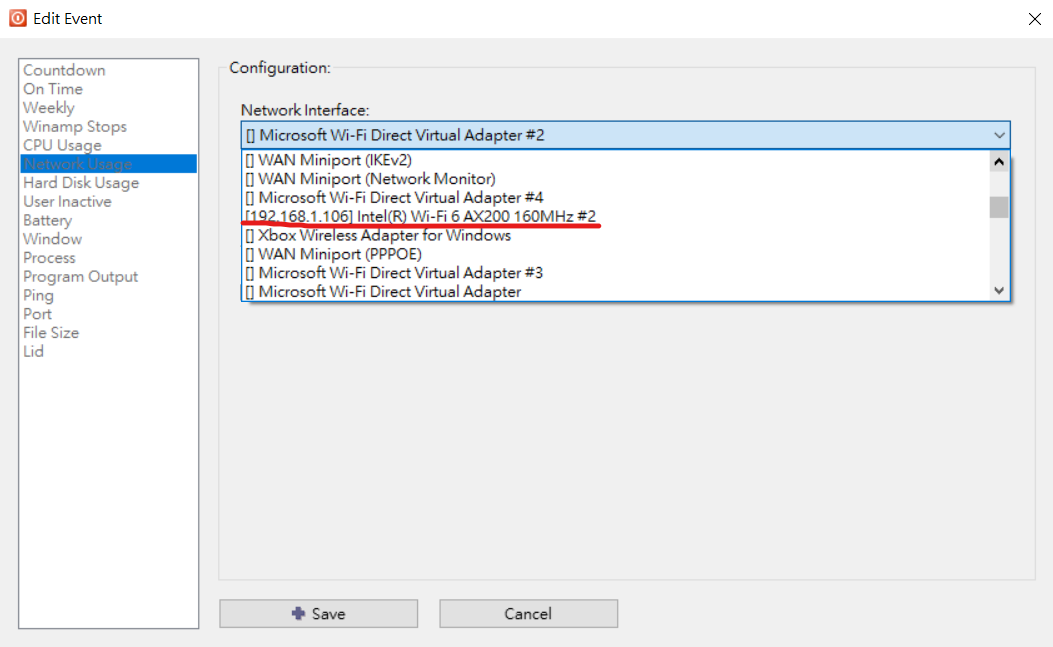Collapse the Network Interface combo box
Viewport: 1053px width, 647px height.
(x=999, y=135)
